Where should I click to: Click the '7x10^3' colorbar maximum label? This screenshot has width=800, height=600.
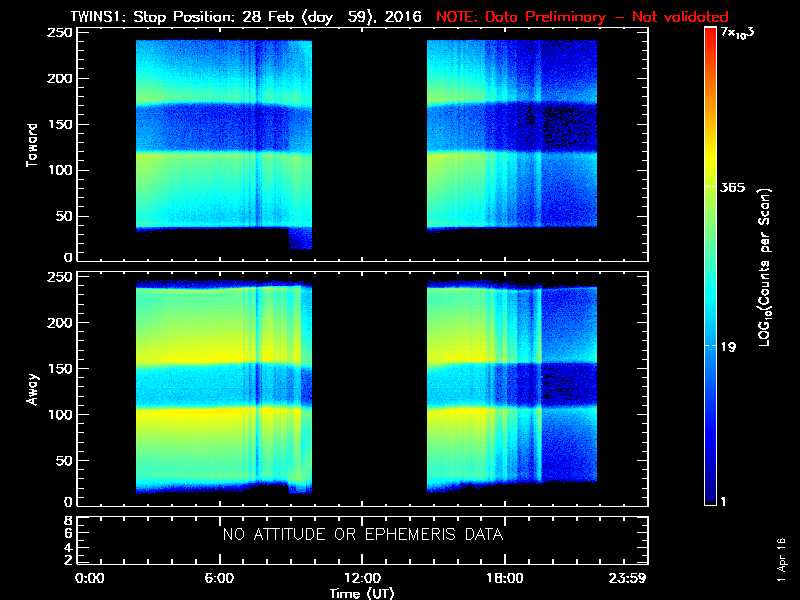tap(737, 33)
